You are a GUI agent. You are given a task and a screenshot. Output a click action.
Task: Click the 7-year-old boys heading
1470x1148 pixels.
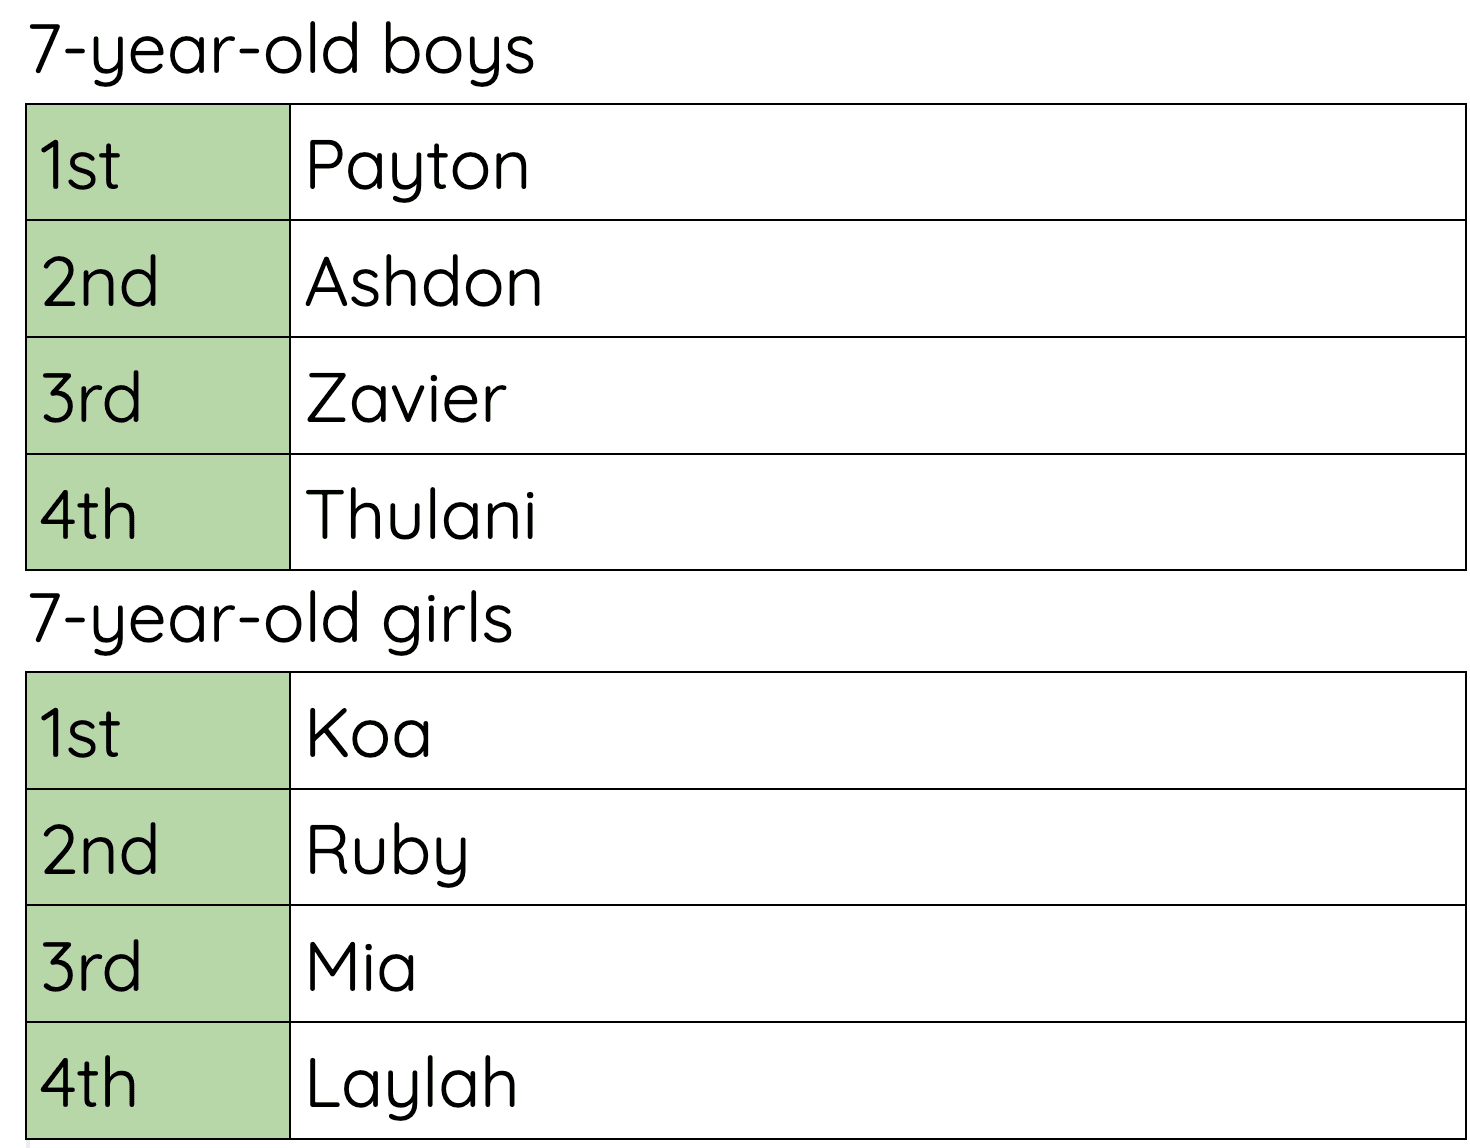(282, 51)
